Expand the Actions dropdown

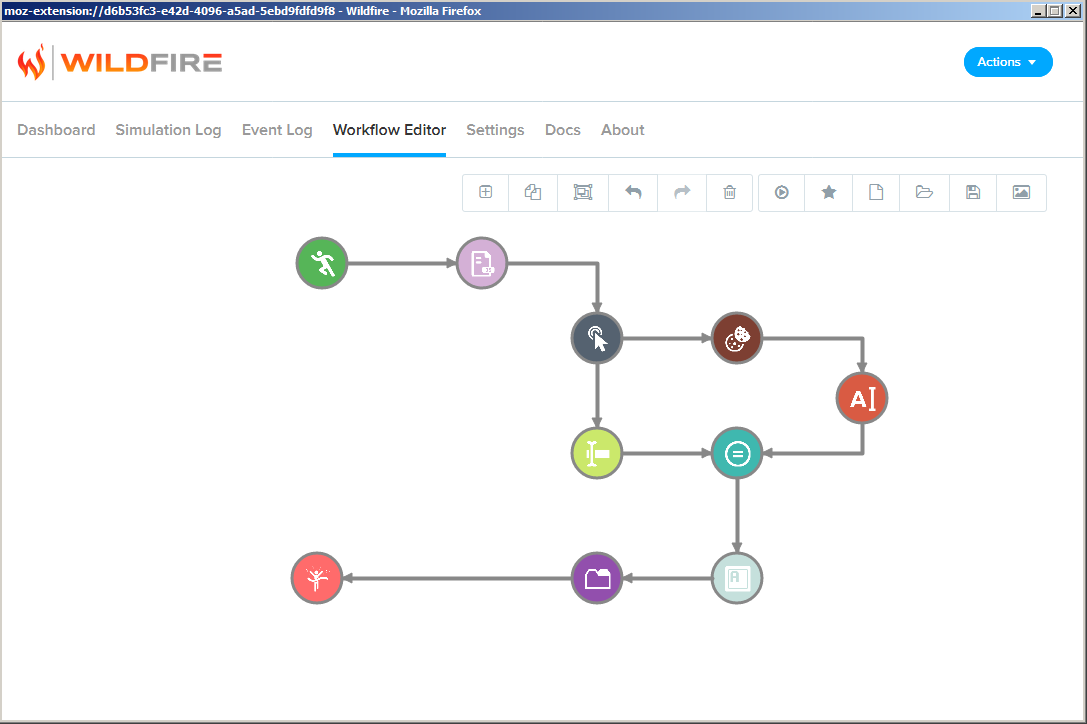tap(1008, 62)
